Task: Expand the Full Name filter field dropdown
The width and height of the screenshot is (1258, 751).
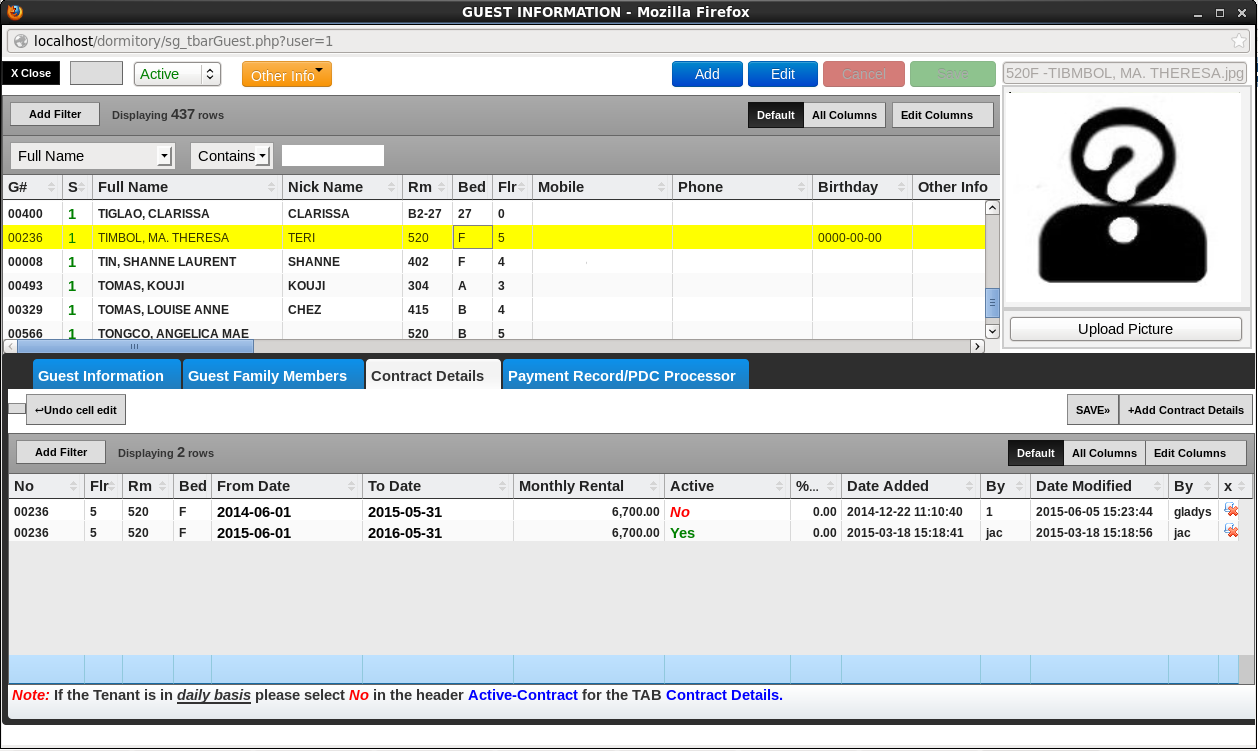Action: pos(164,156)
